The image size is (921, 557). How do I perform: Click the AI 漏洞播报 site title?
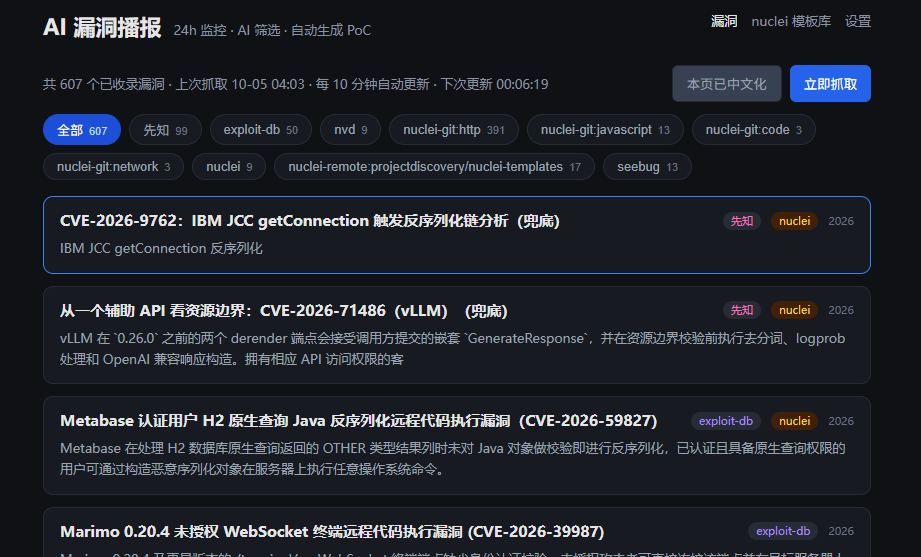click(x=102, y=28)
